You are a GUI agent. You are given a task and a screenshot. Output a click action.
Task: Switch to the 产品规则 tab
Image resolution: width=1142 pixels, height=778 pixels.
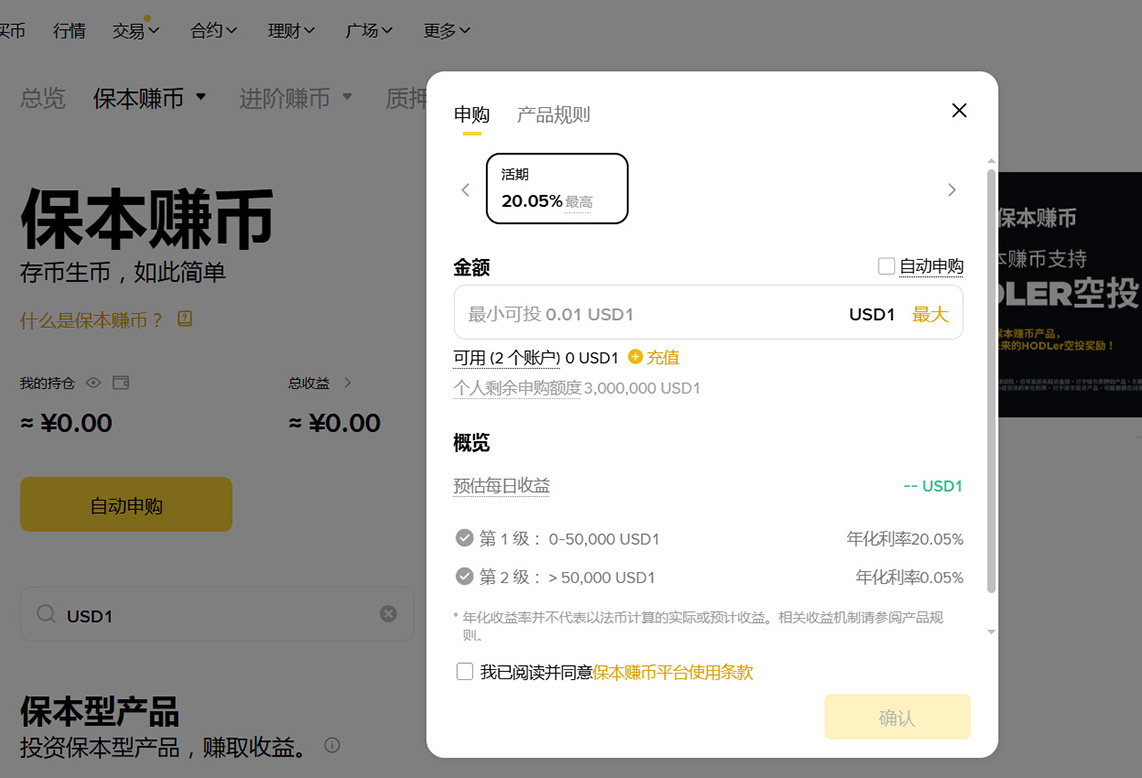(553, 115)
